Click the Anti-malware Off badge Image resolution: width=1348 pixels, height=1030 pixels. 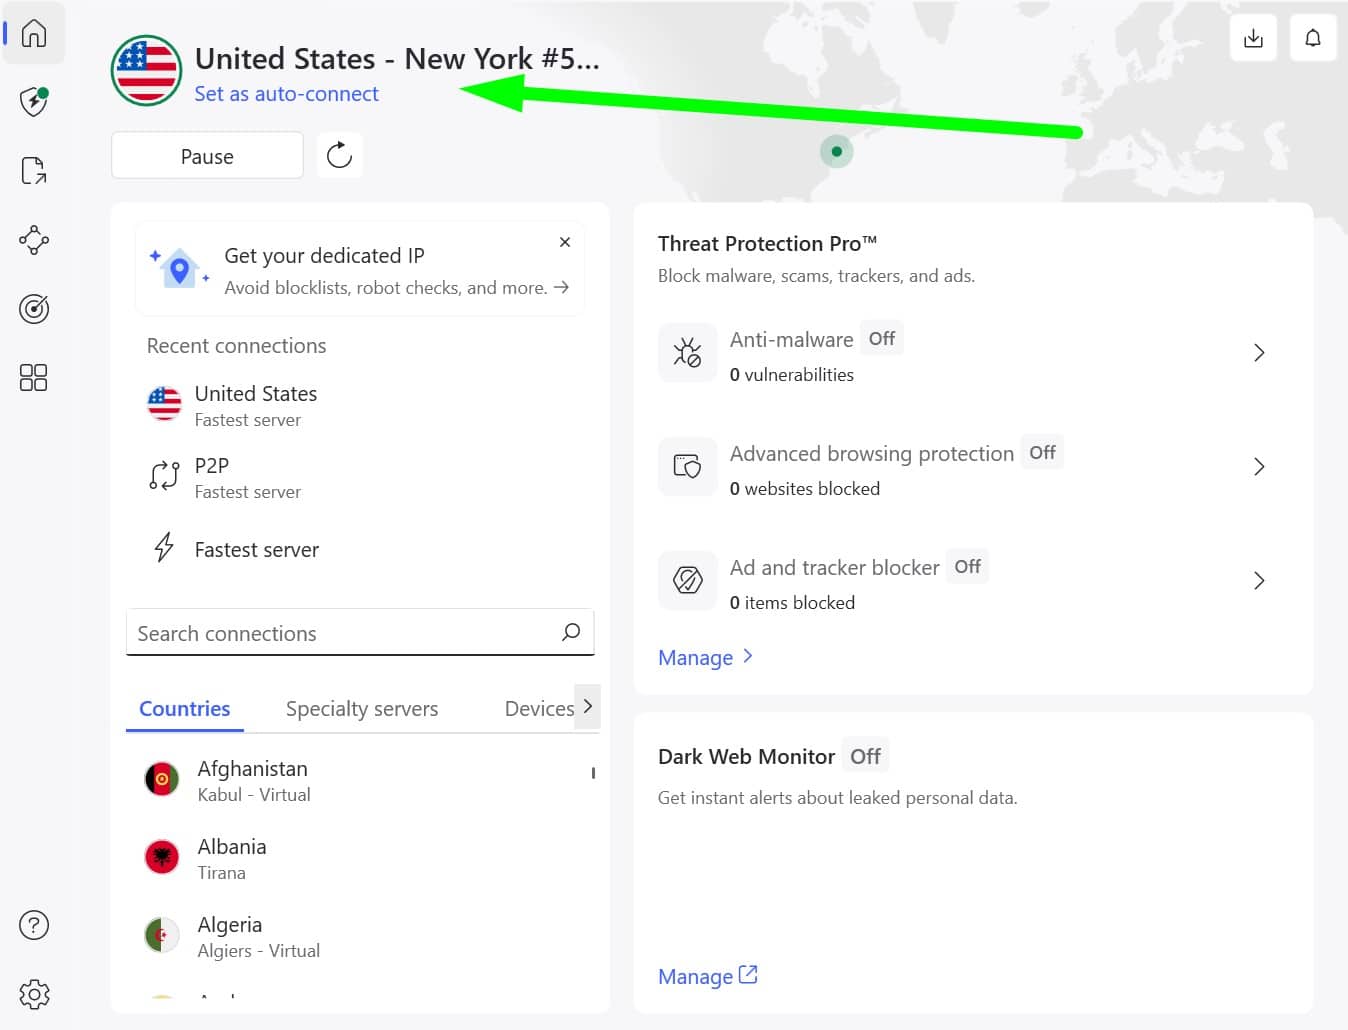pos(882,338)
